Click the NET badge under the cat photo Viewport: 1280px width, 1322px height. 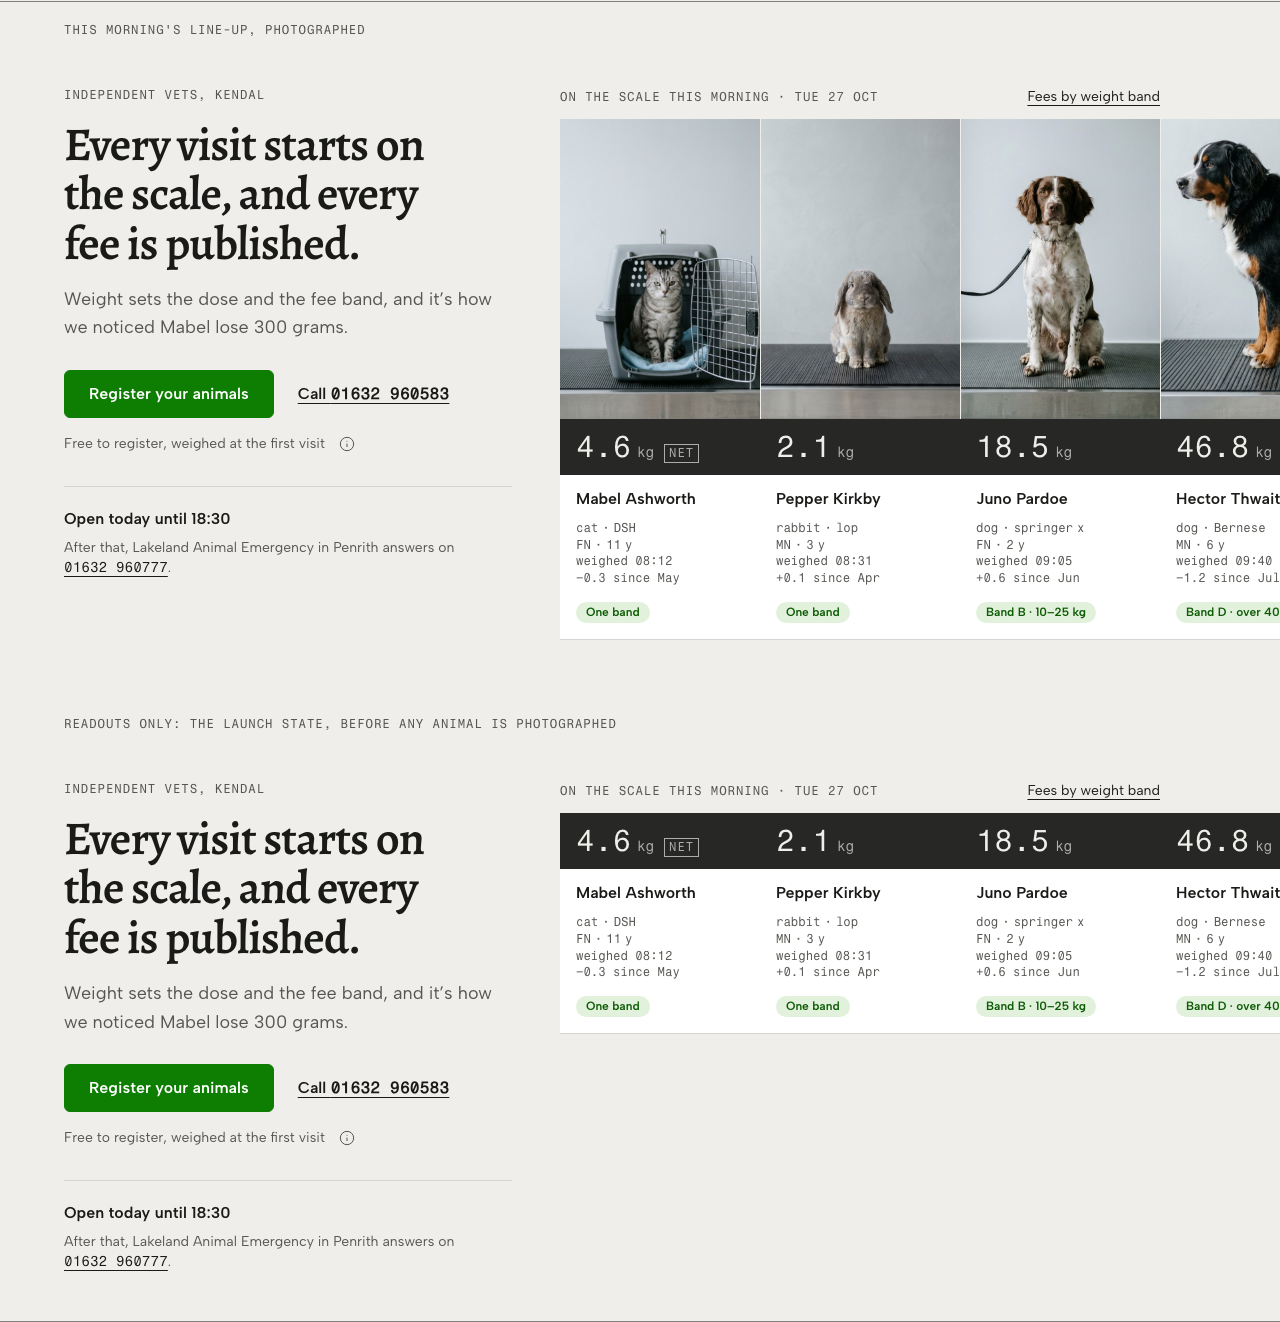tap(681, 453)
